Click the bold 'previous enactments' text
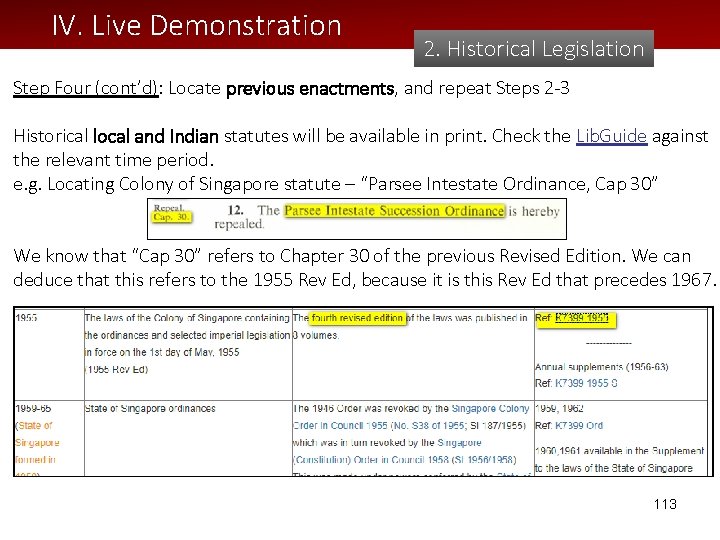Image resolution: width=720 pixels, height=540 pixels. (x=310, y=88)
